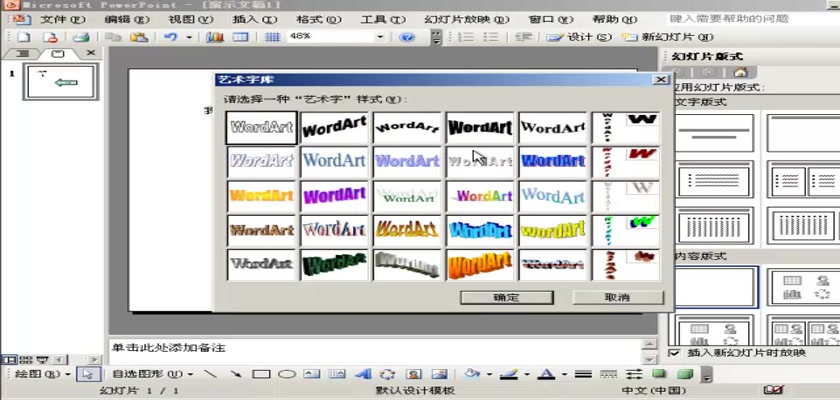The height and width of the screenshot is (400, 840).
Task: Click the Paste clipboard icon
Action: click(x=138, y=37)
